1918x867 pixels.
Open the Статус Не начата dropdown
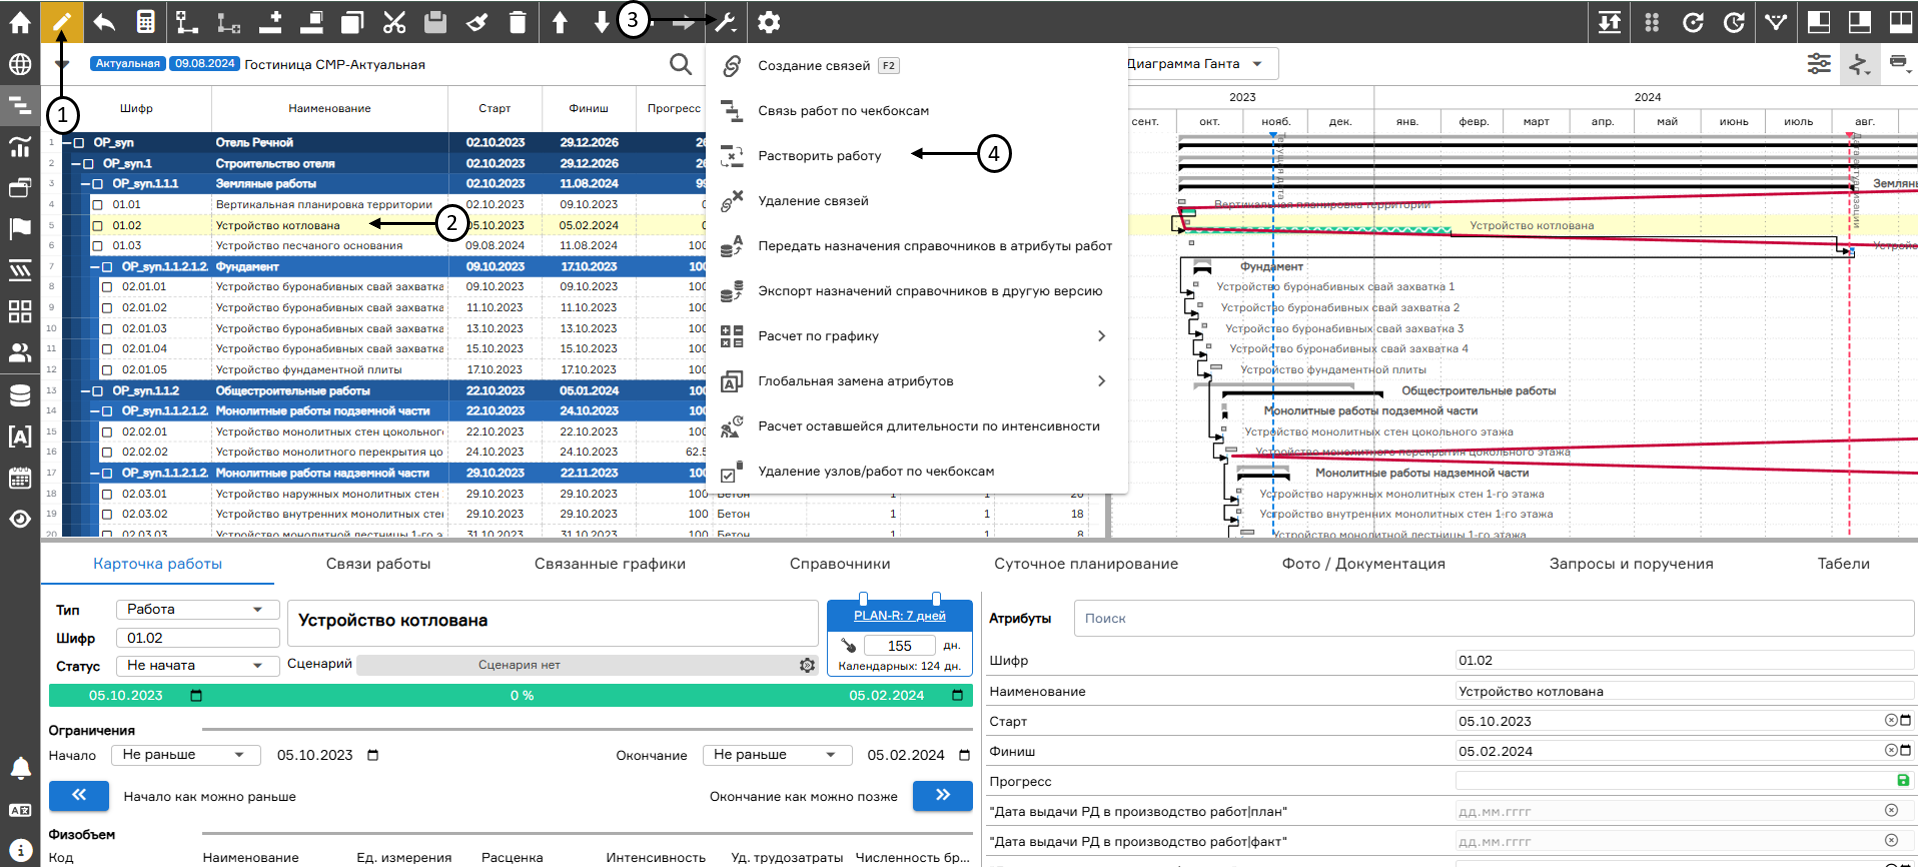[197, 665]
